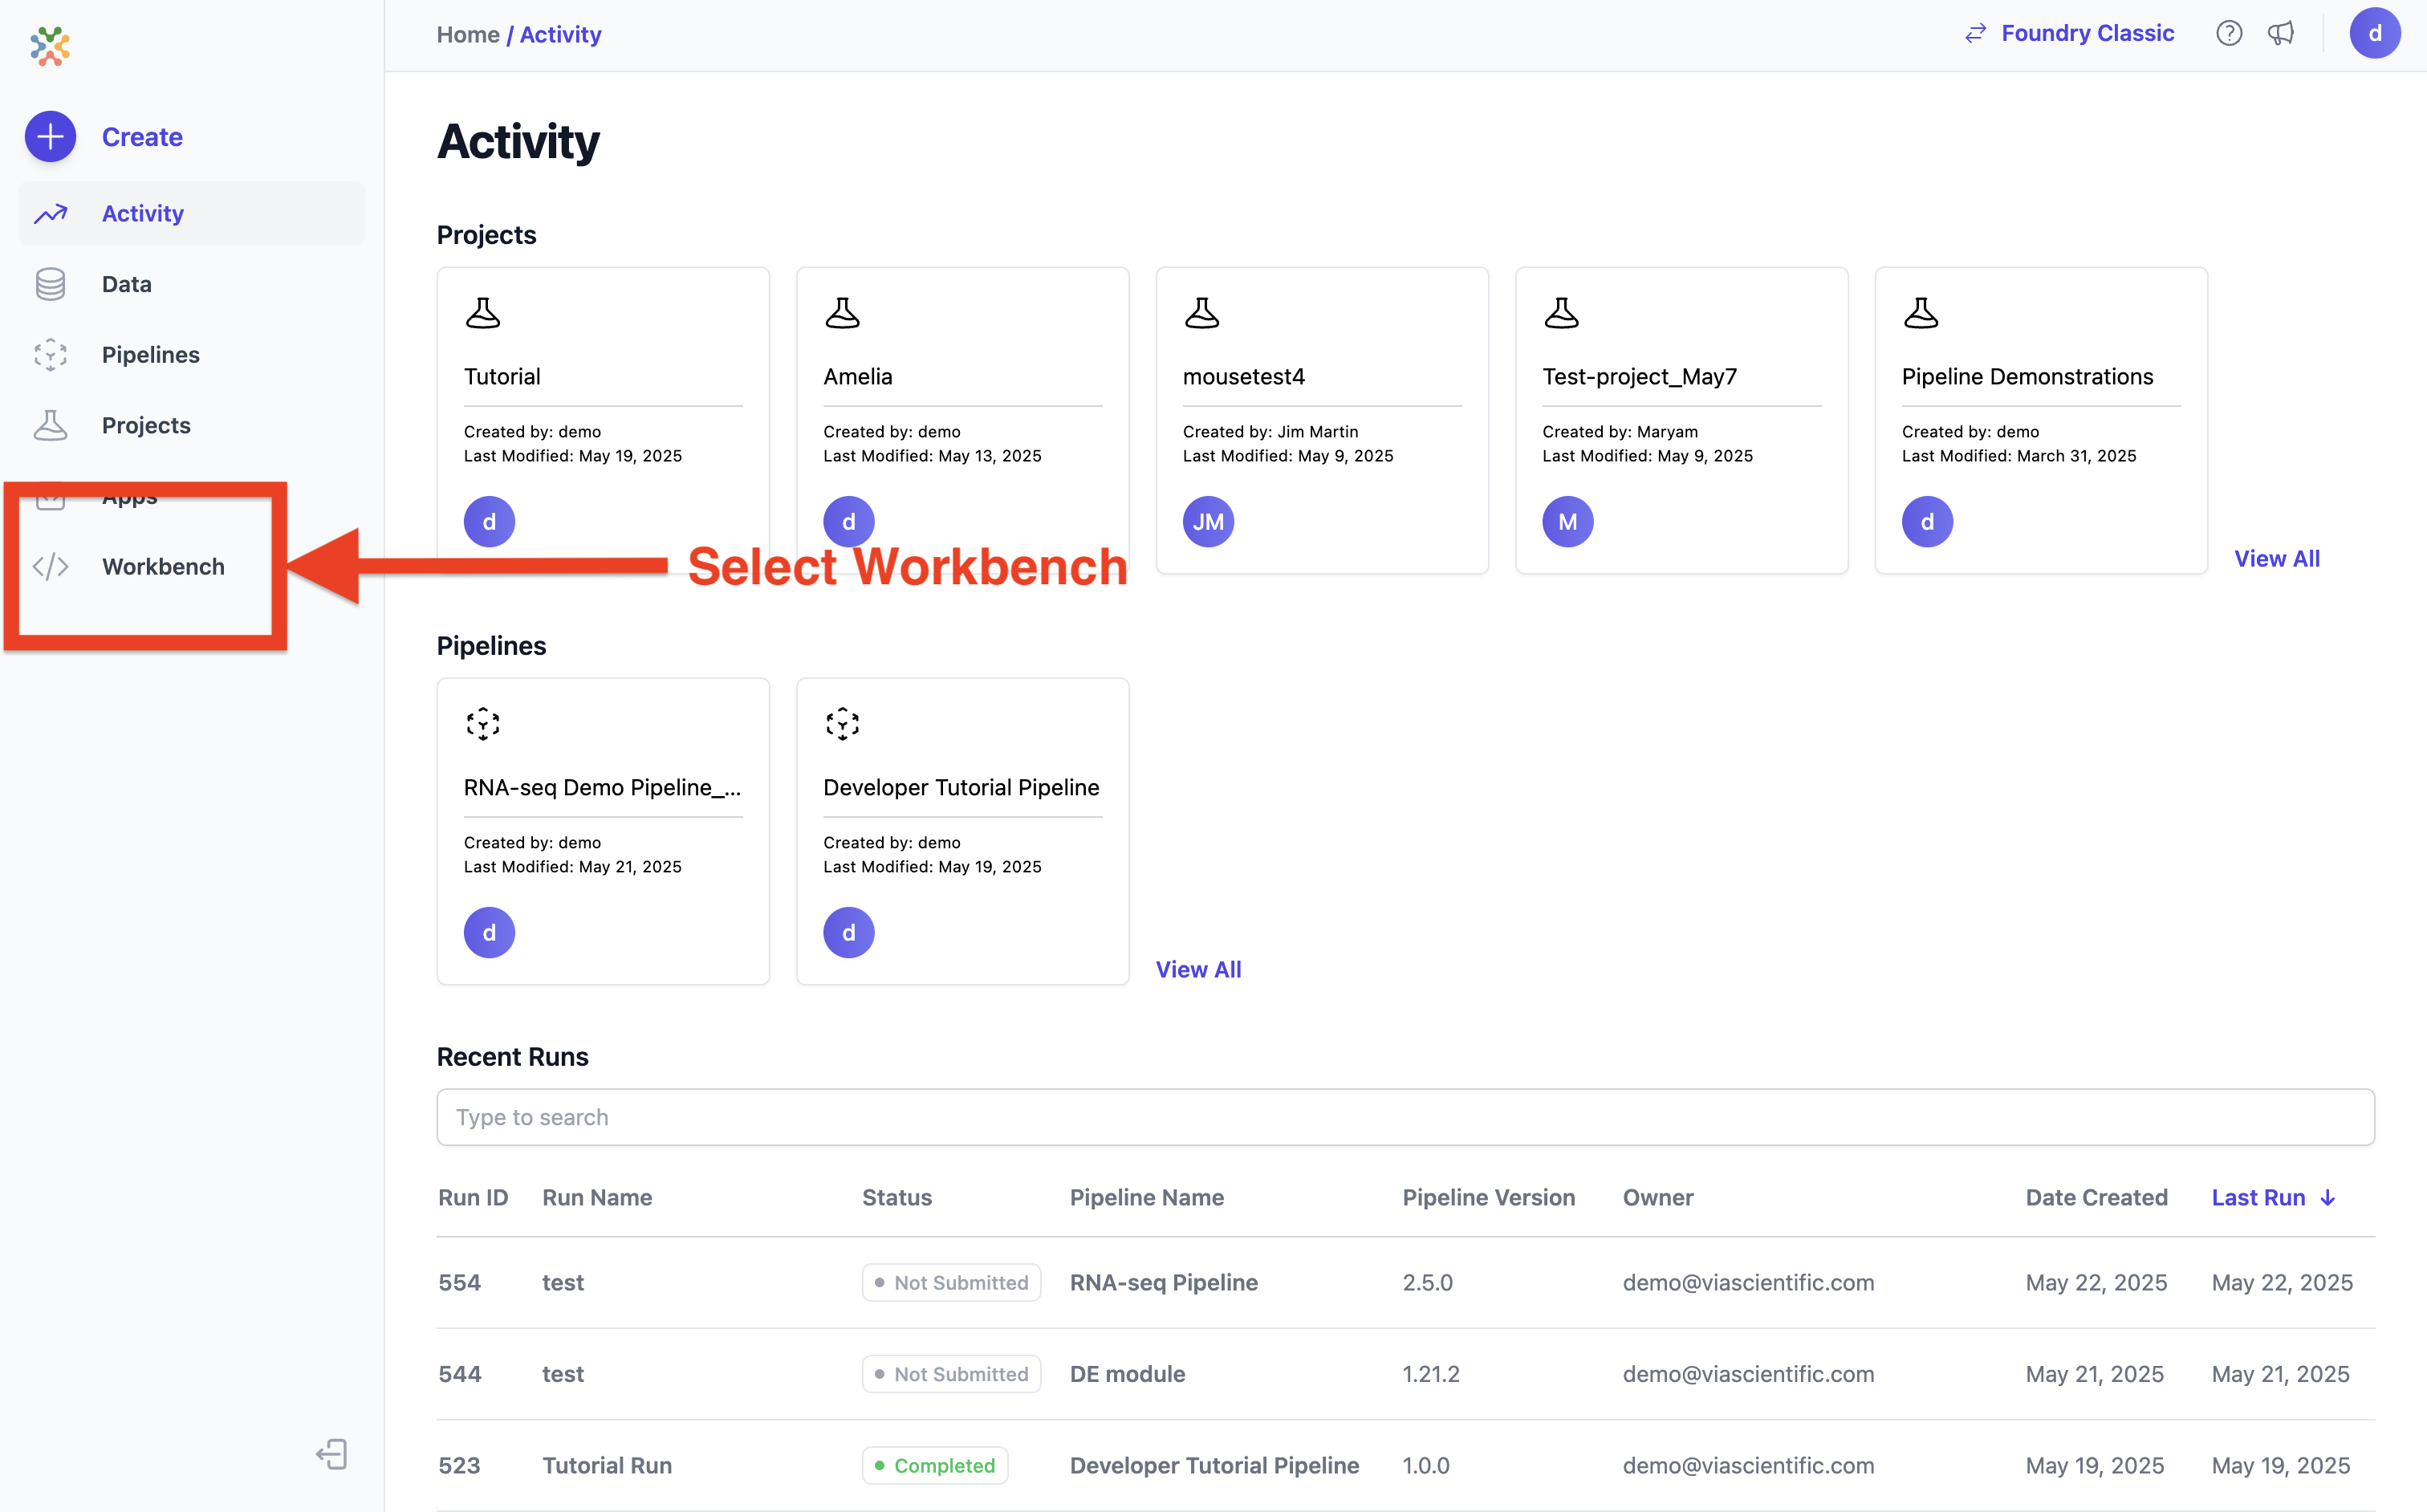Image resolution: width=2427 pixels, height=1512 pixels.
Task: Open the mousetest4 project card
Action: click(x=1322, y=420)
